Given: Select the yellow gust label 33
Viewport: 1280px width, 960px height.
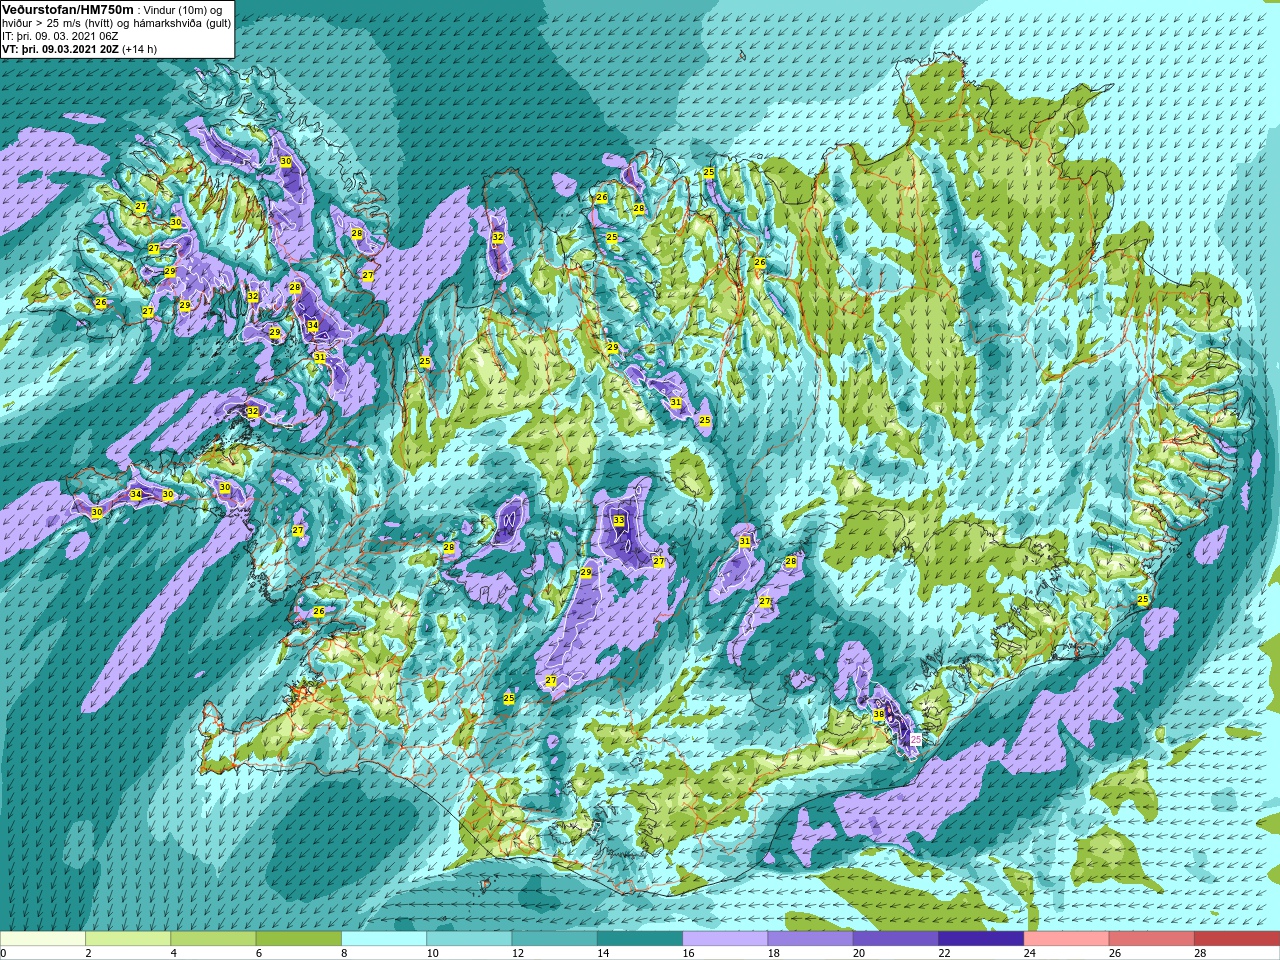Looking at the screenshot, I should (619, 520).
